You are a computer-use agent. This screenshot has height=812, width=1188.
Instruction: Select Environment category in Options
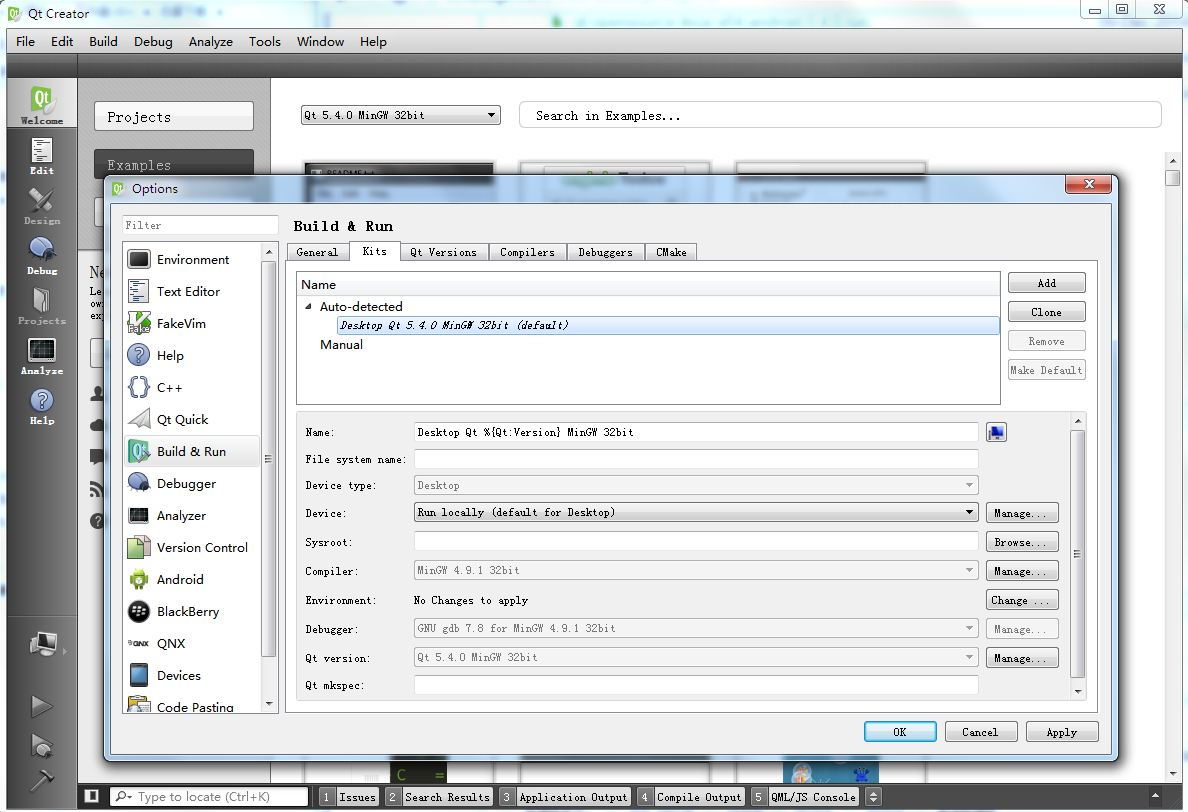click(192, 260)
